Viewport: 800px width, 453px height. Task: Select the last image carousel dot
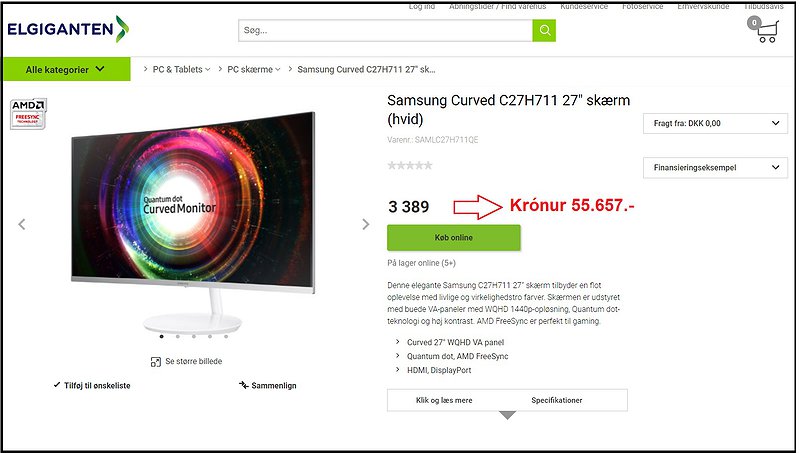tap(226, 336)
